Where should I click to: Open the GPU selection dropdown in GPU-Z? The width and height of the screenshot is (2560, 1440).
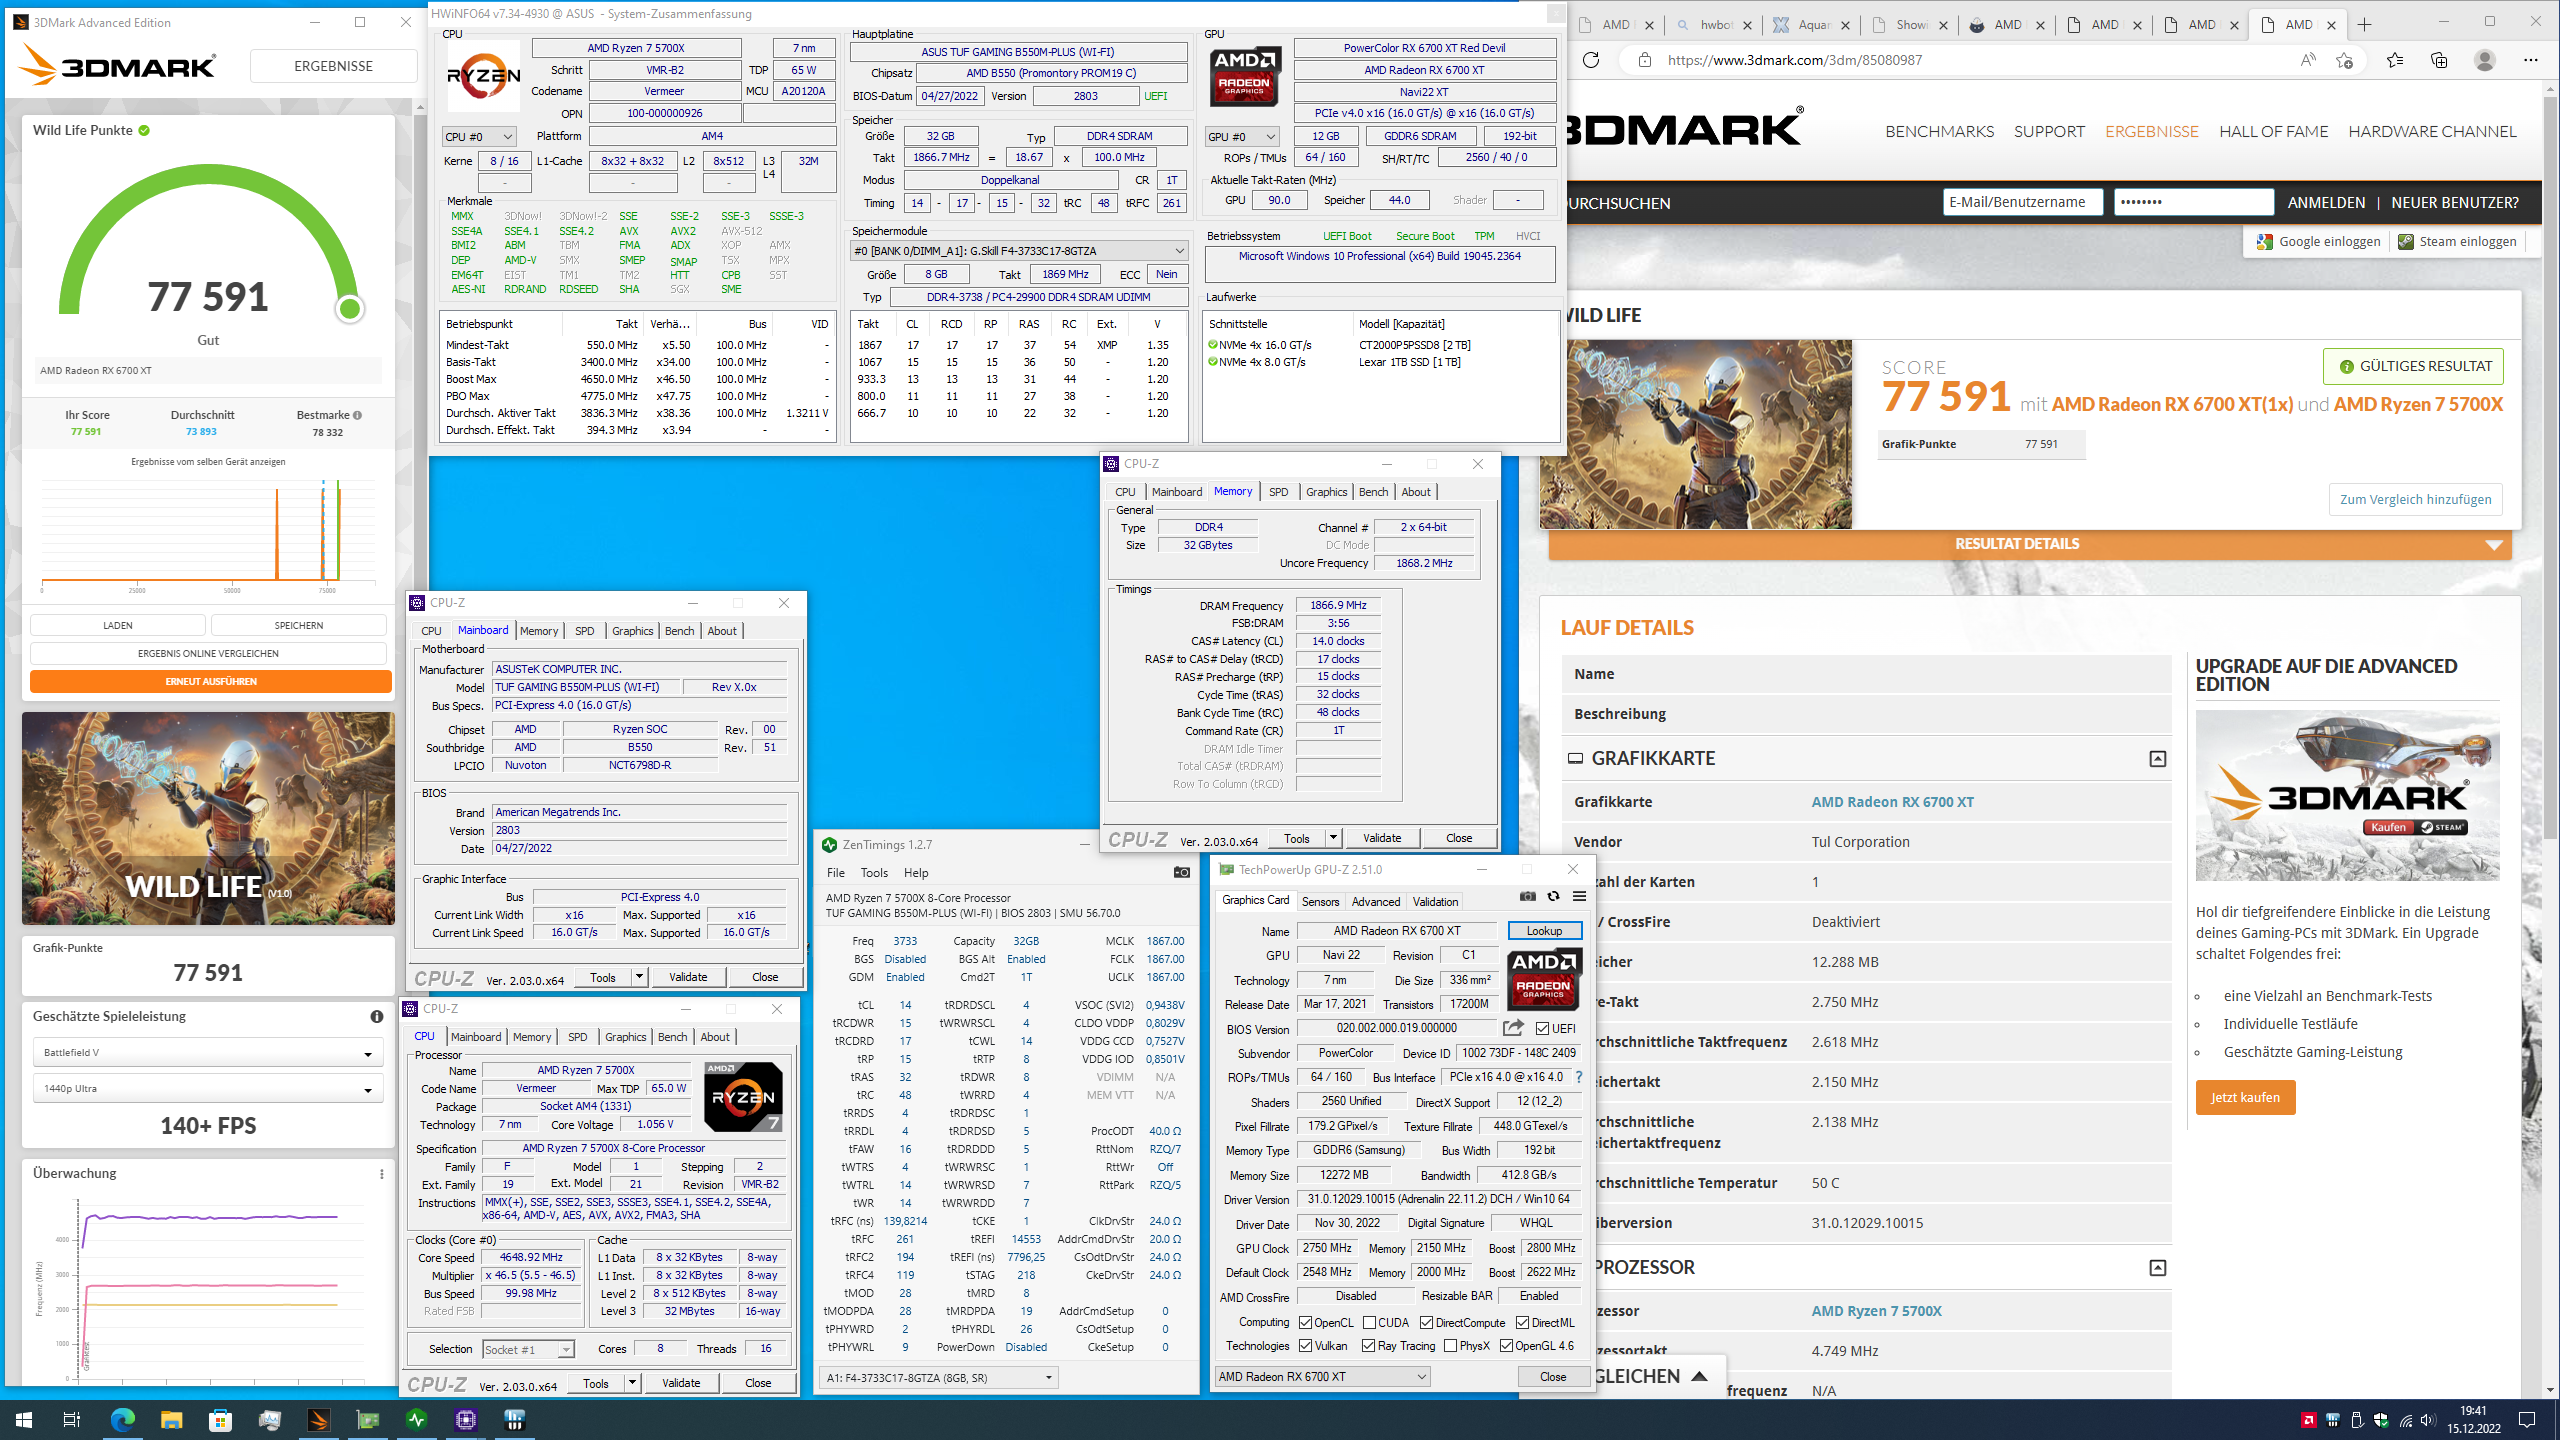pyautogui.click(x=1322, y=1377)
